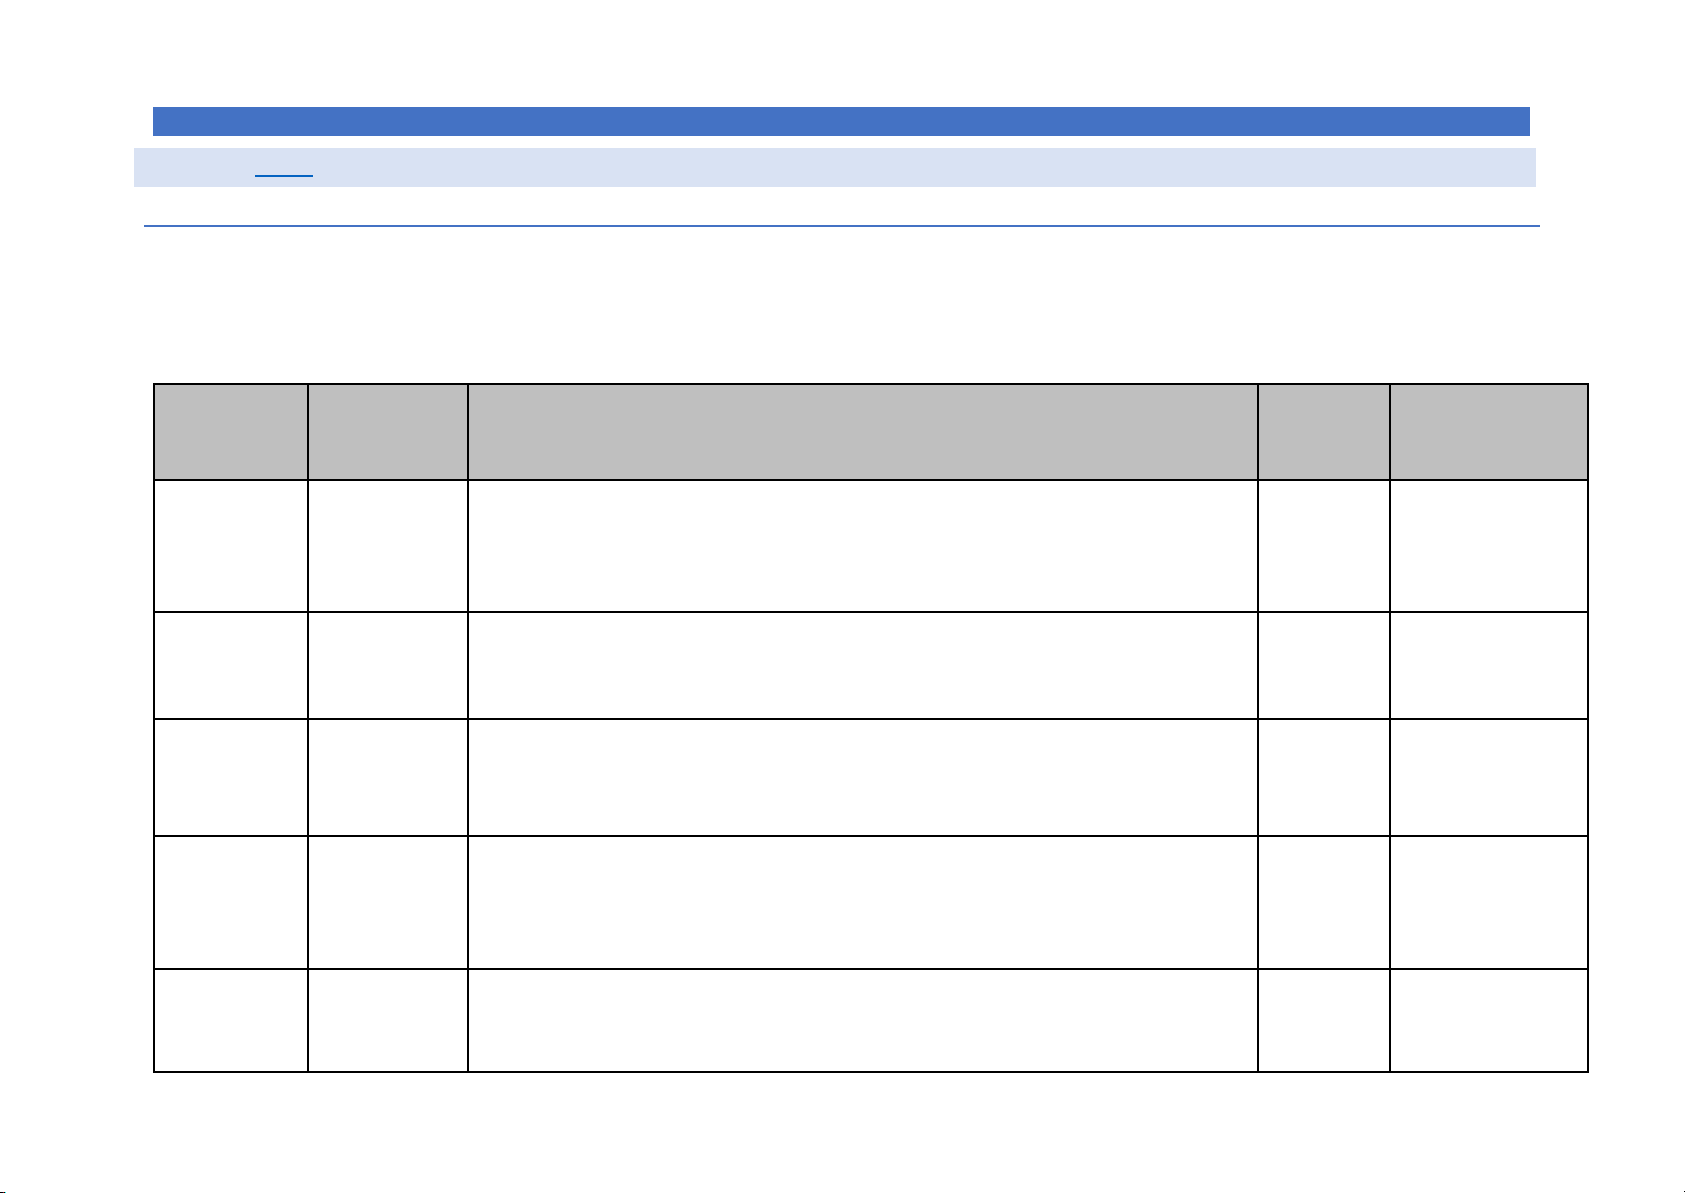Select fourth data row's last column cell

tap(1488, 901)
